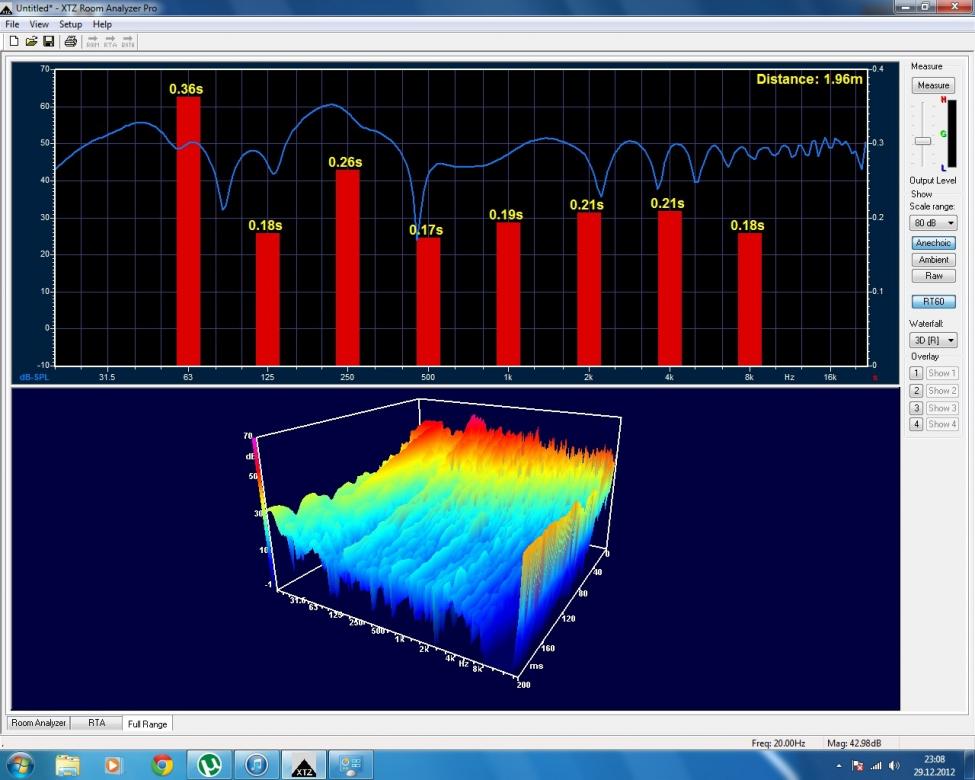Open a file with the folder icon
This screenshot has width=975, height=780.
pyautogui.click(x=31, y=41)
